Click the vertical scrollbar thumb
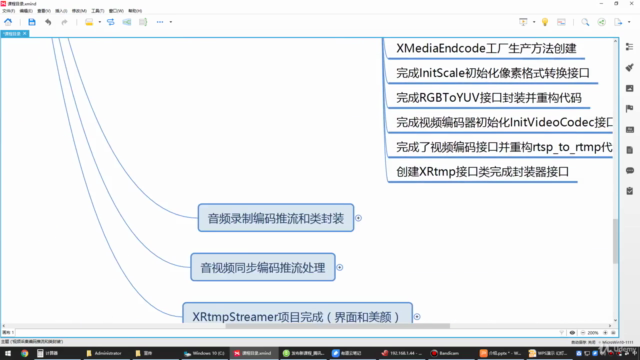Image resolution: width=640 pixels, height=360 pixels. [x=615, y=241]
